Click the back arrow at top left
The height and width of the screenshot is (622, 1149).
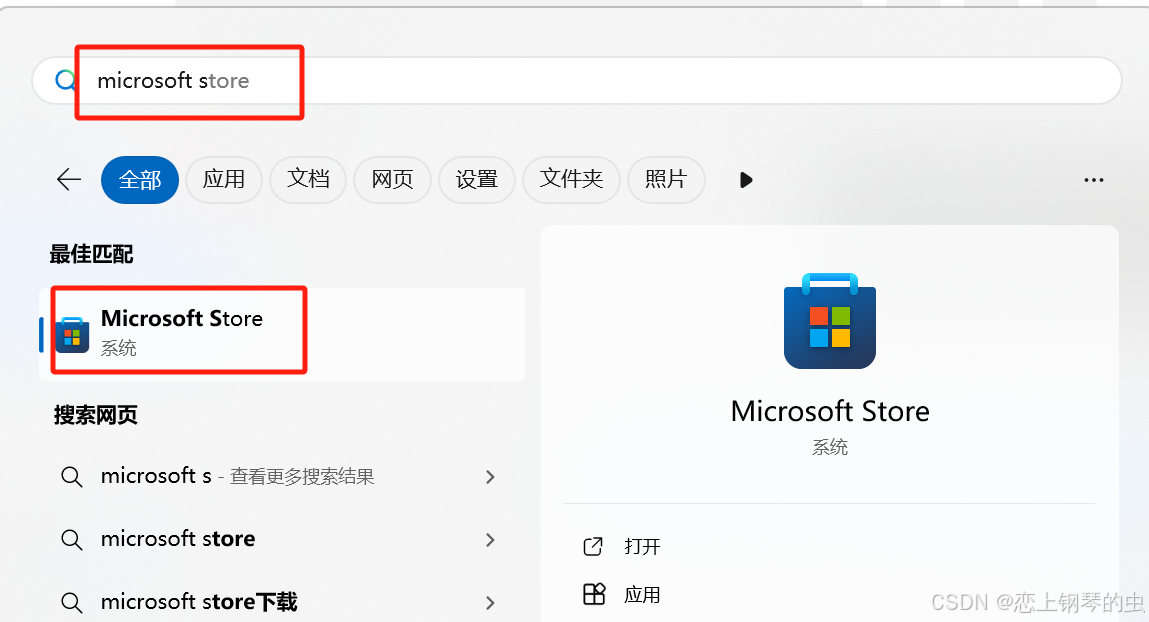(x=67, y=180)
